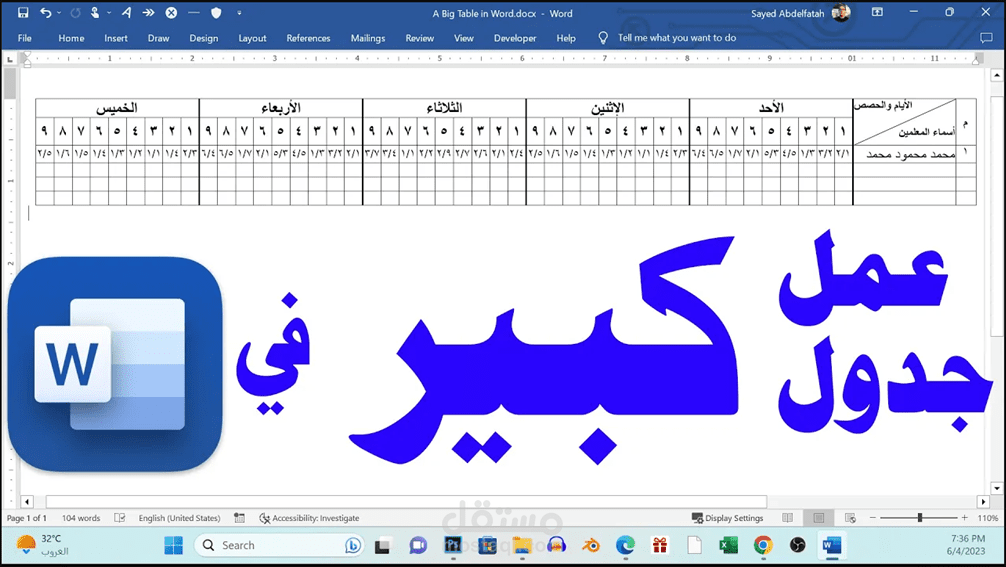Viewport: 1006px width, 567px height.
Task: Toggle Touch/Mouse mode hand icon
Action: [95, 13]
